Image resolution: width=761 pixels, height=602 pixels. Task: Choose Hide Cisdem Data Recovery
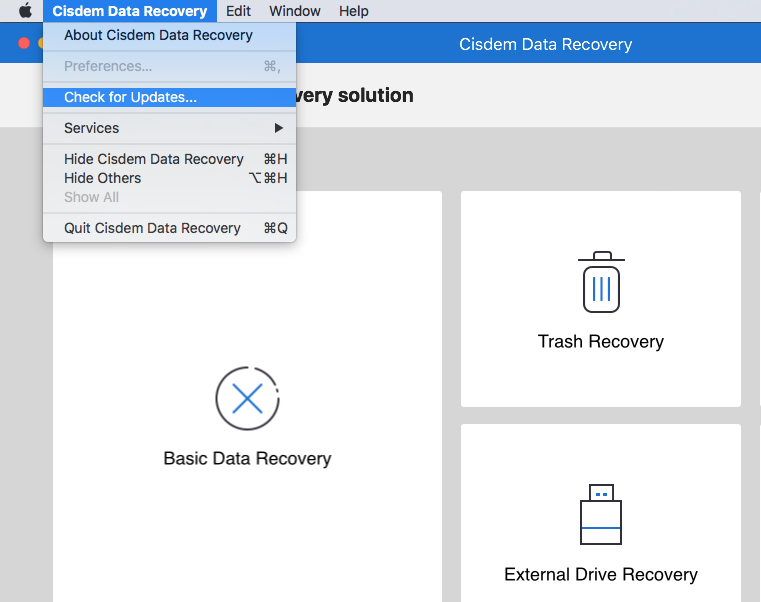169,159
